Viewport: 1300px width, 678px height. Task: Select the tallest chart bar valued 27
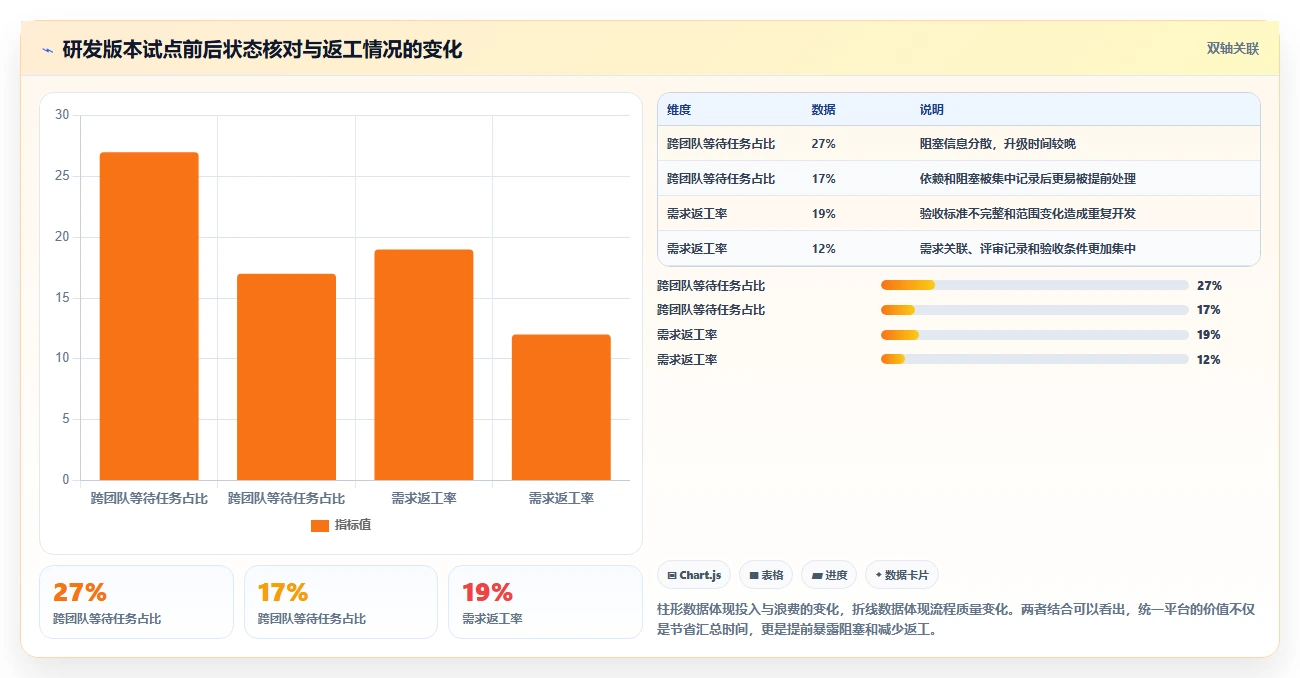click(x=149, y=316)
